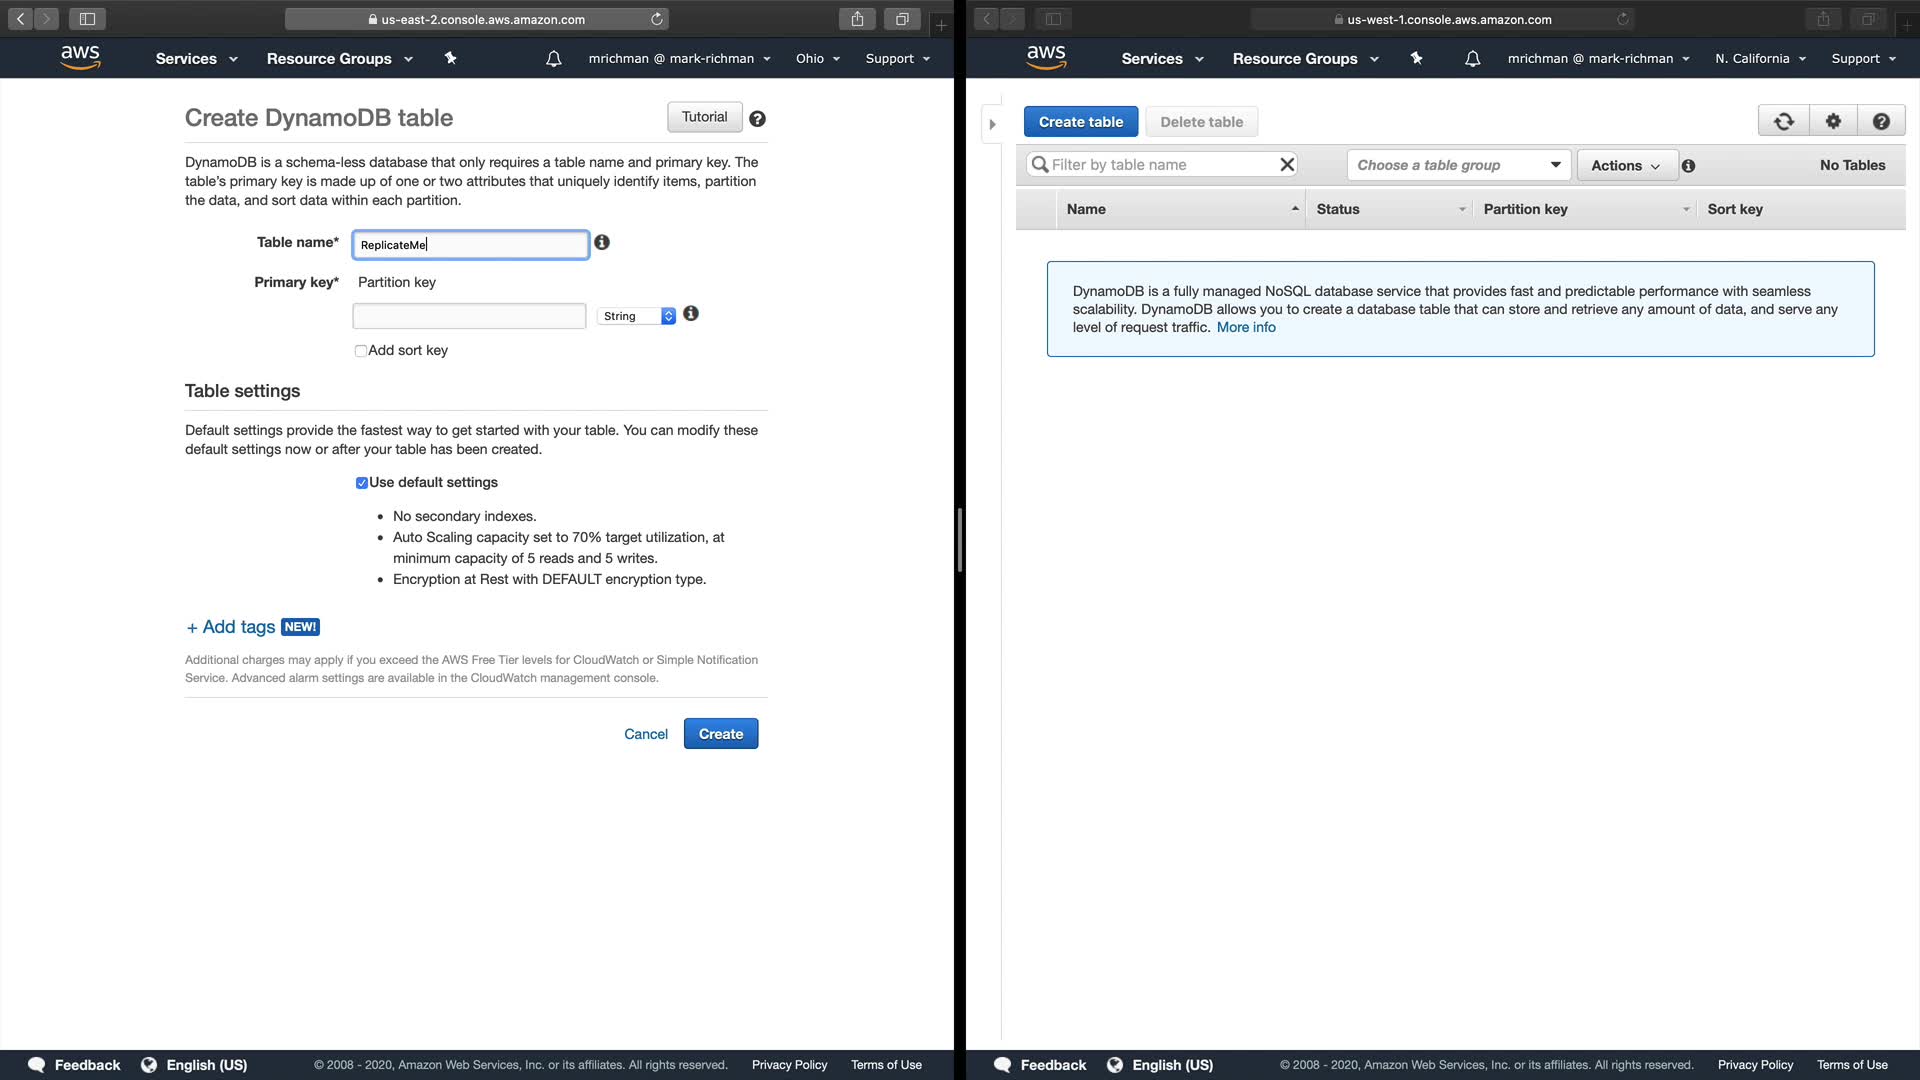Expand the collapsed left navigation arrow
This screenshot has width=1920, height=1080.
coord(992,125)
